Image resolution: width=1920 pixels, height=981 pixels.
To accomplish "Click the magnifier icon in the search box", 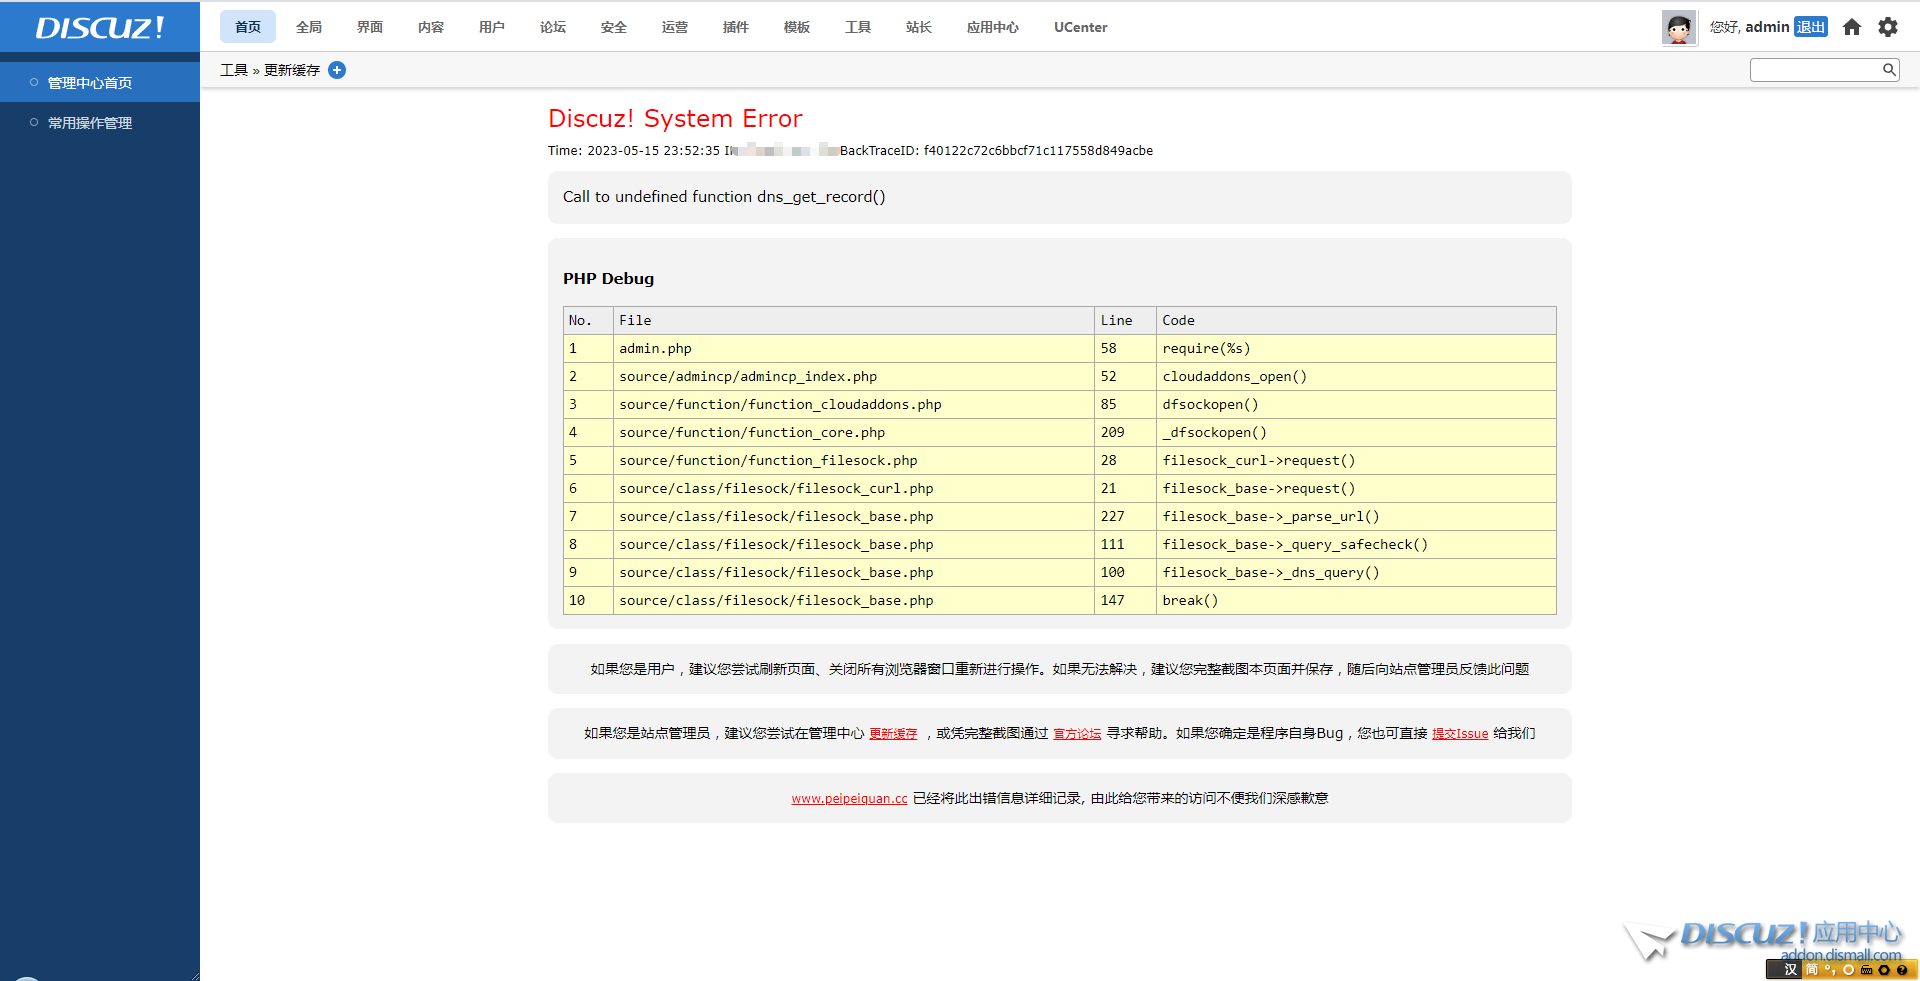I will pos(1889,69).
